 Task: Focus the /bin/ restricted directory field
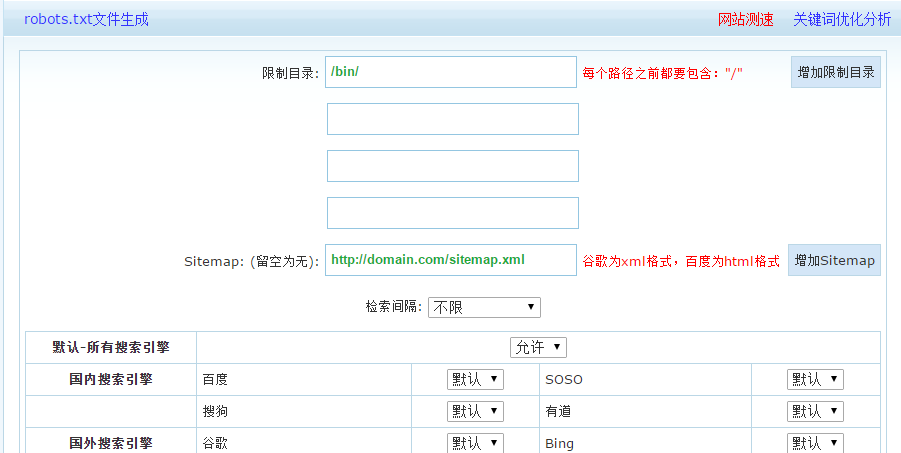(450, 72)
